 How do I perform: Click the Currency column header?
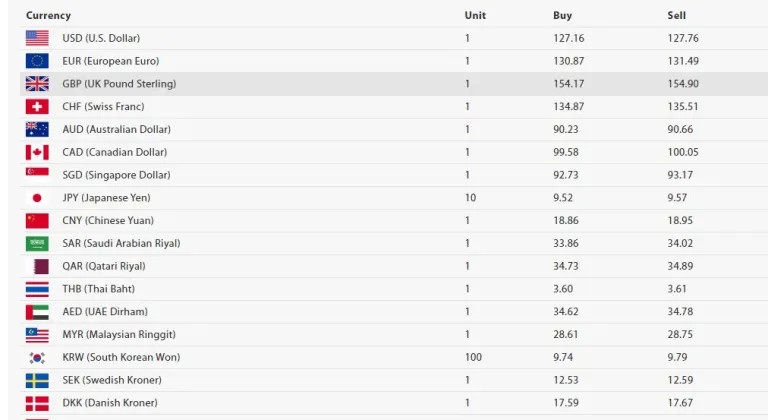coord(48,15)
